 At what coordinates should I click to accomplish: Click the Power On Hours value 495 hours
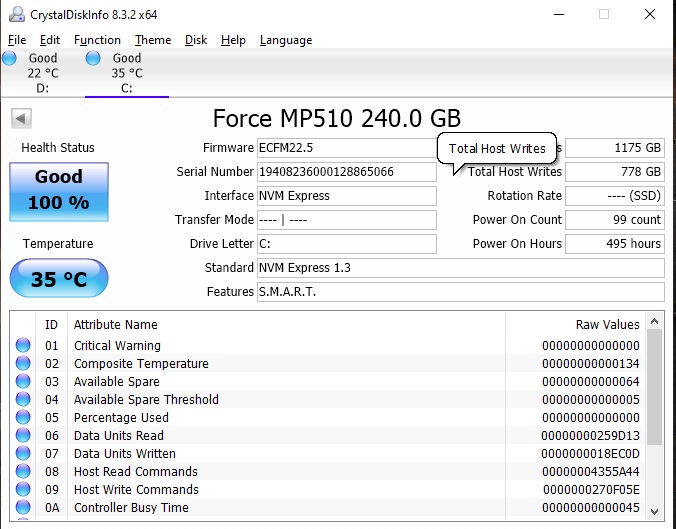(x=615, y=244)
